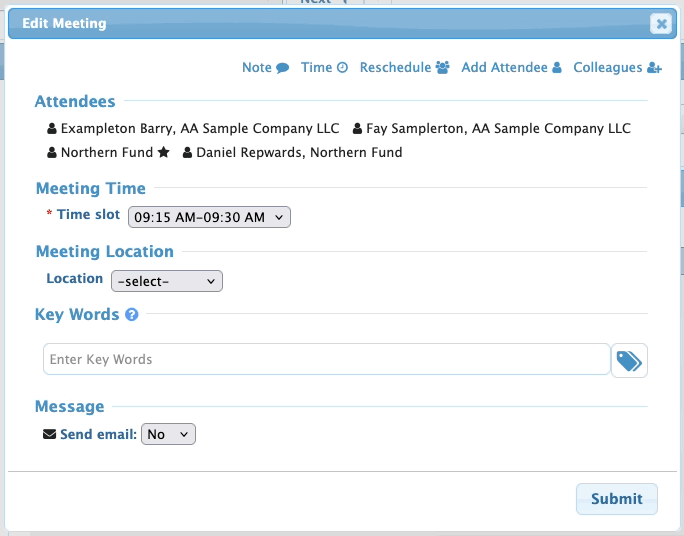Submit the meeting edit form
This screenshot has height=536, width=684.
[x=617, y=499]
